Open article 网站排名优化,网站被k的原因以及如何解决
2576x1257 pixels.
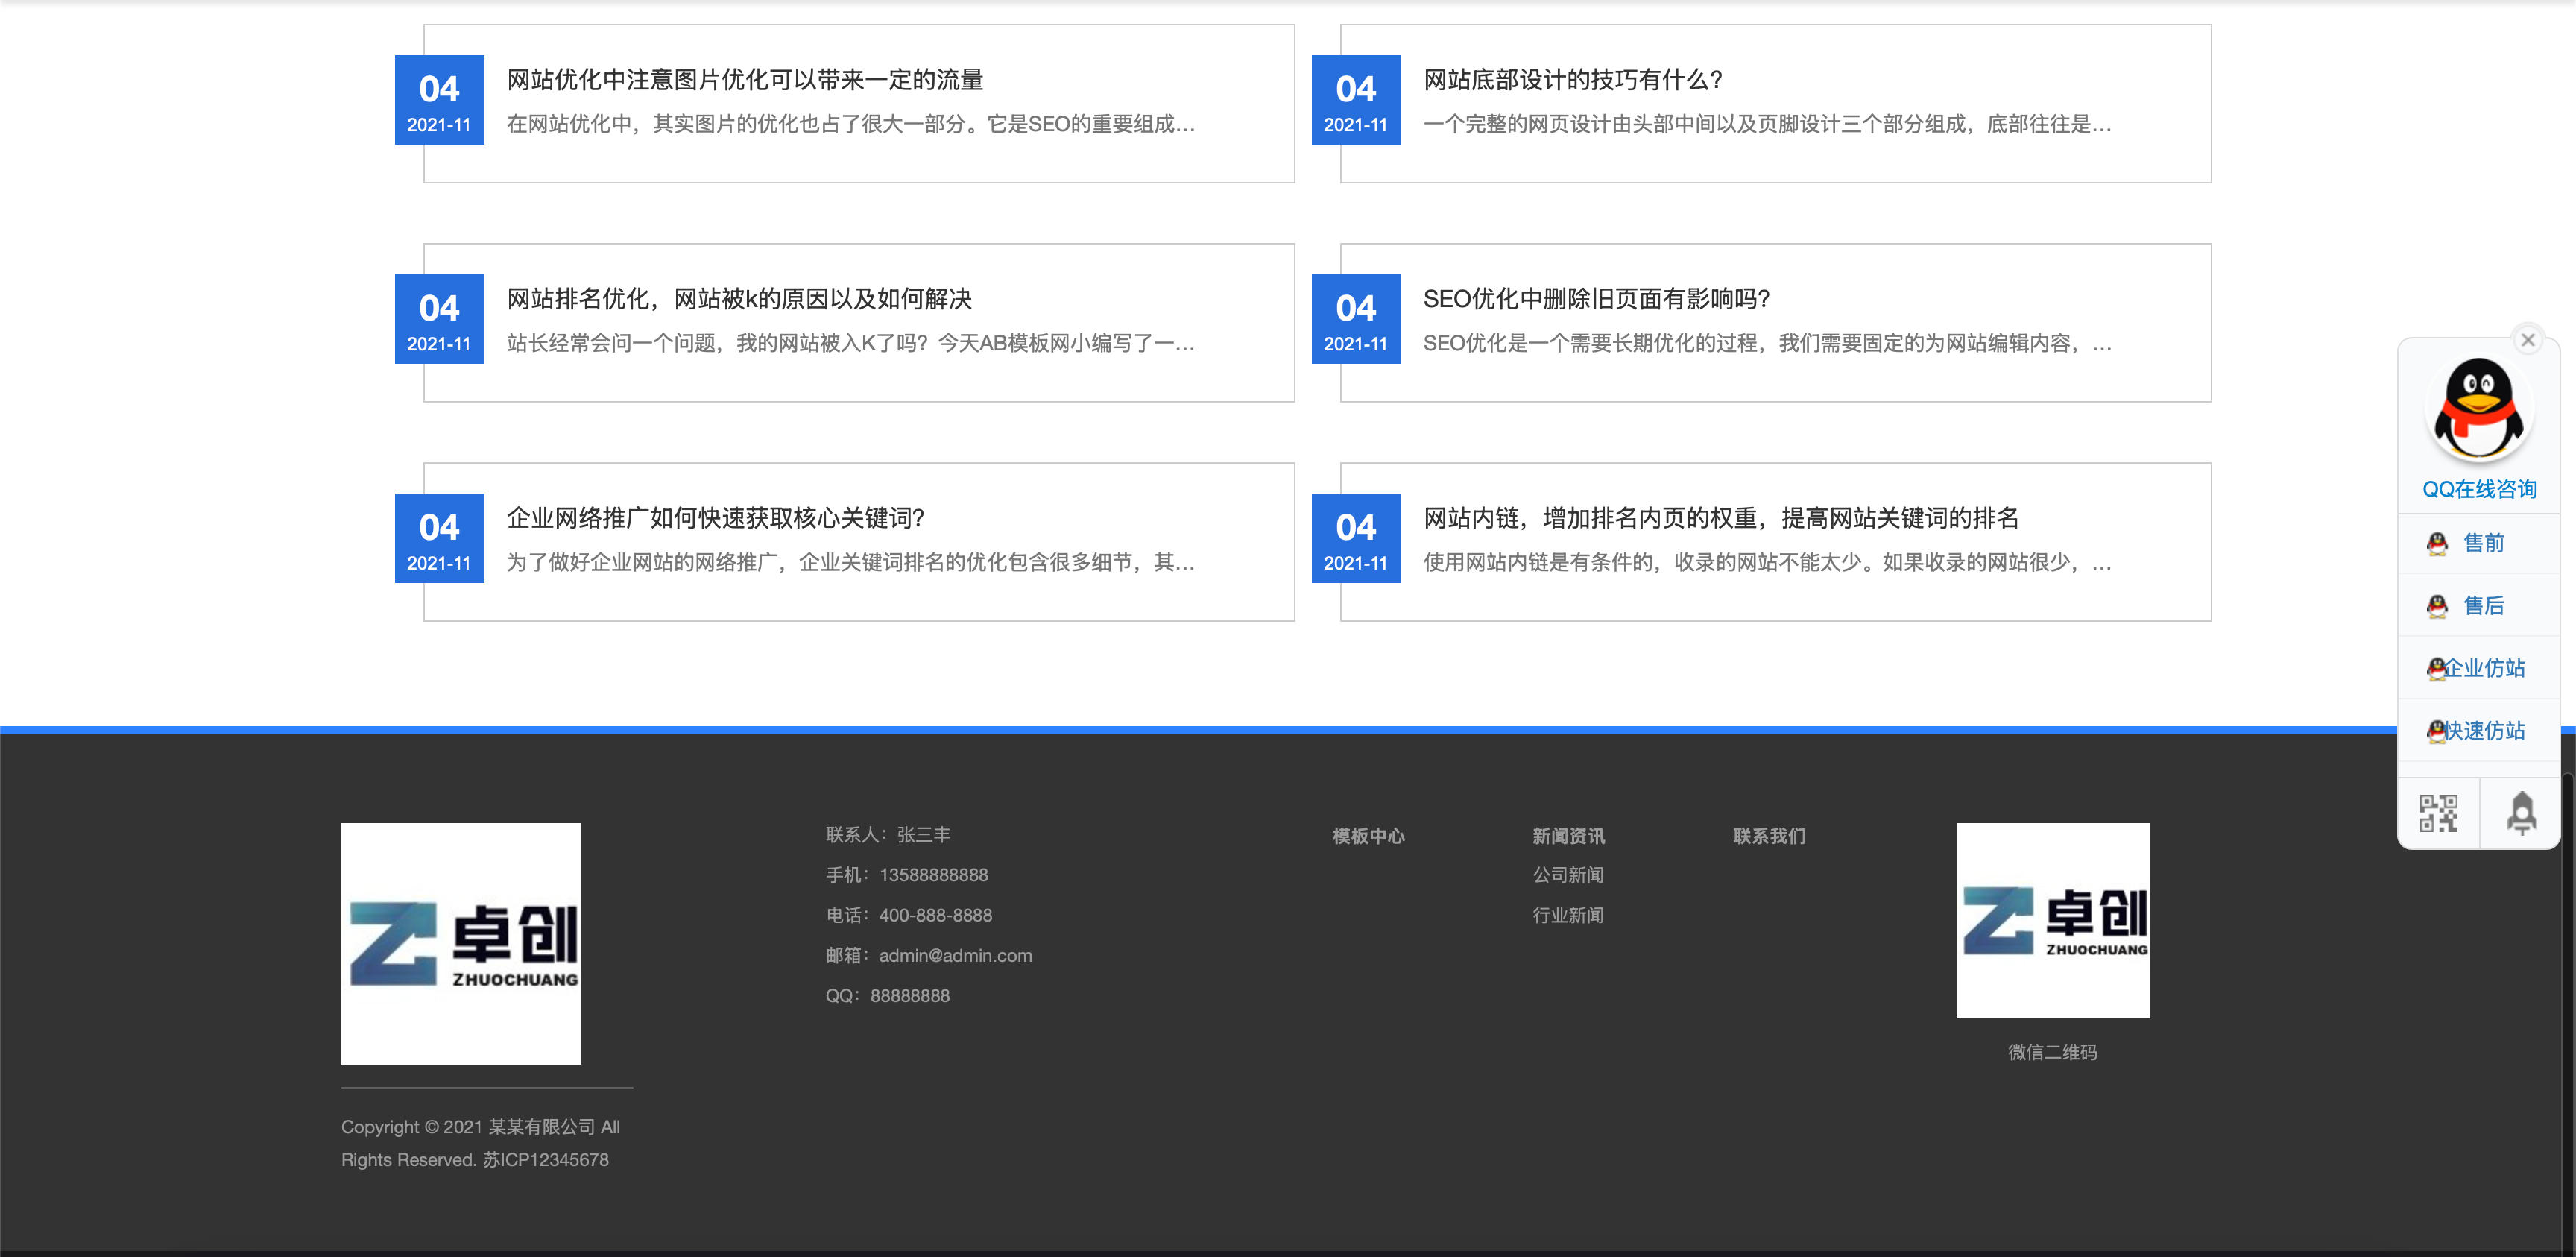(x=739, y=299)
